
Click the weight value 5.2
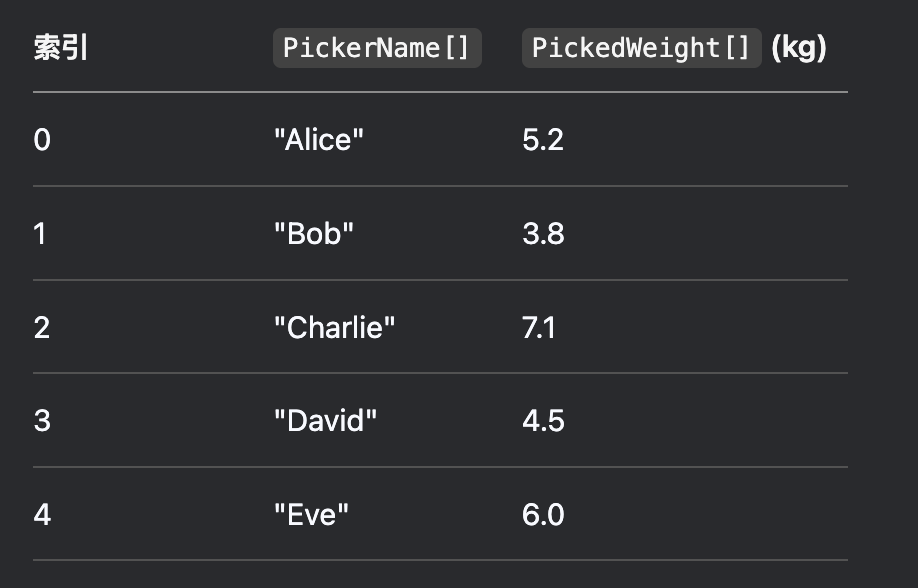tap(543, 140)
